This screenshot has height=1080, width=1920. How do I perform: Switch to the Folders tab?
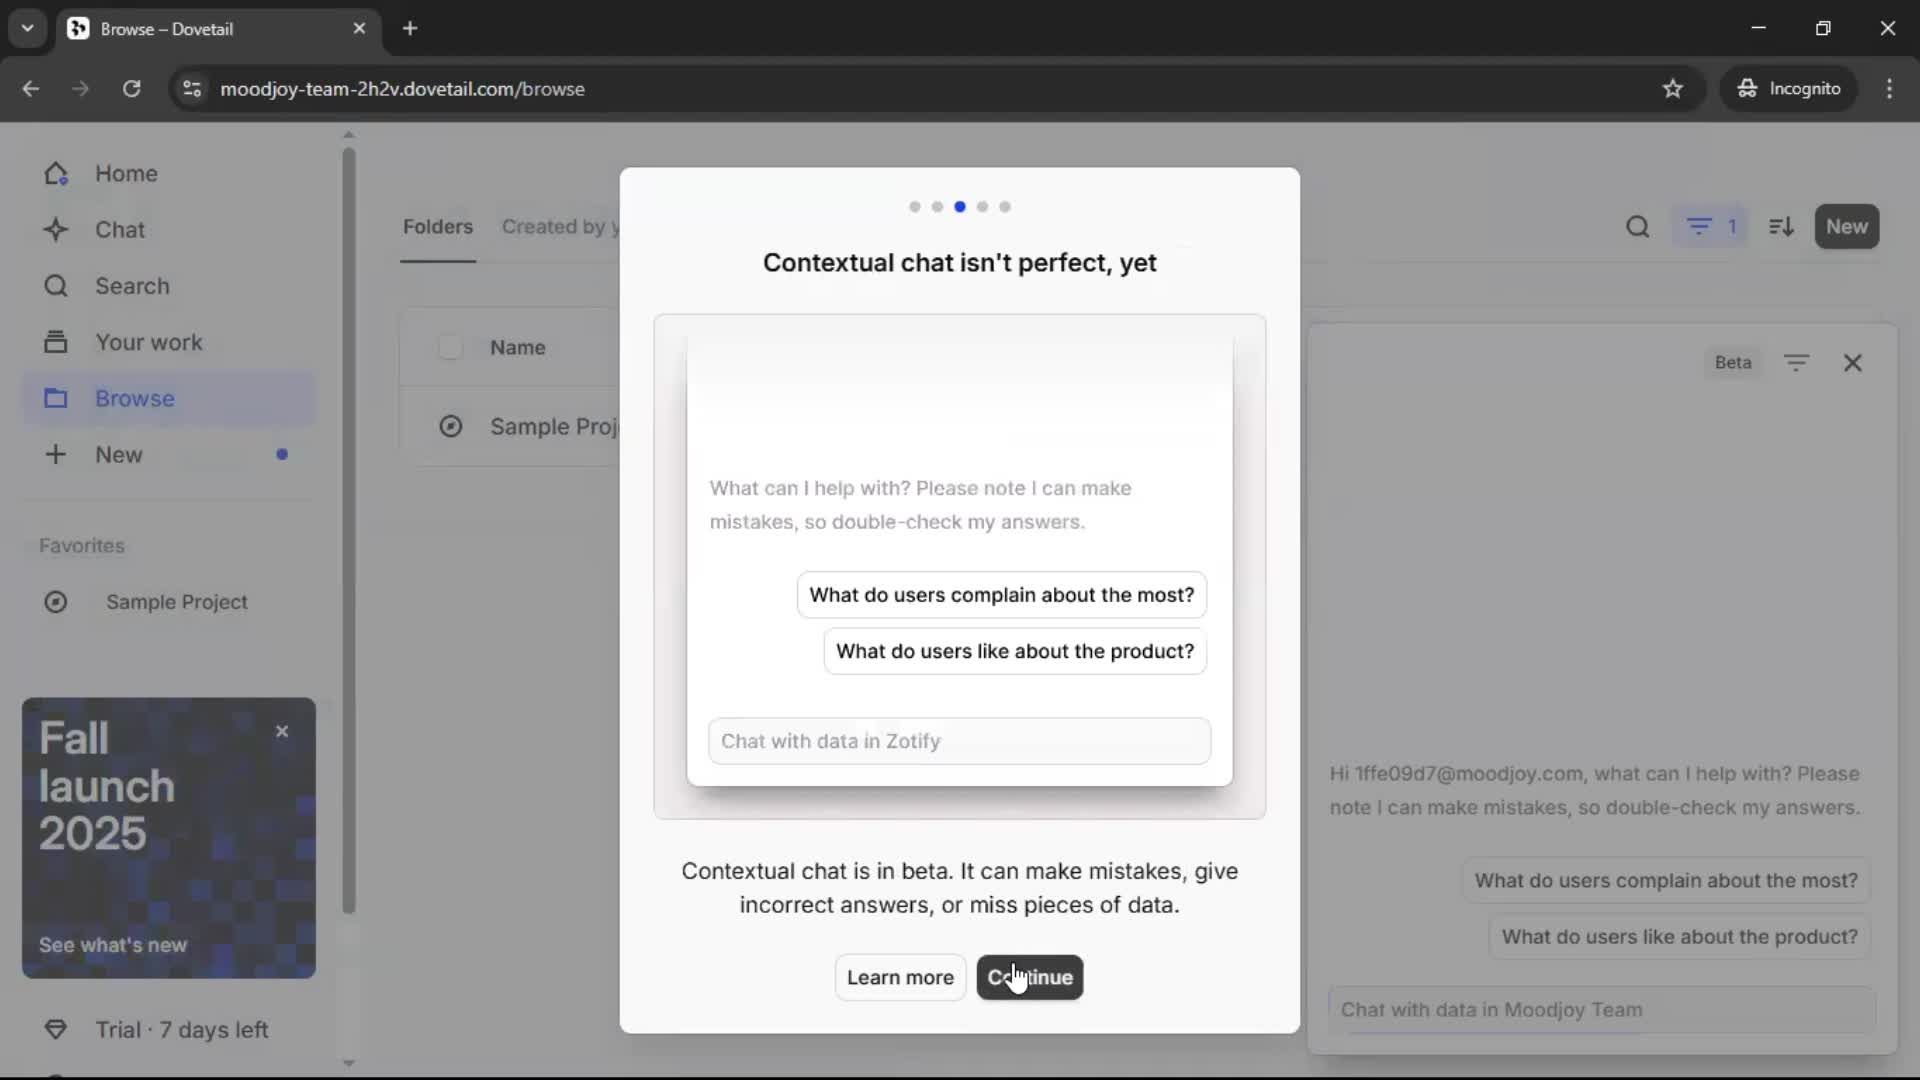tap(437, 227)
